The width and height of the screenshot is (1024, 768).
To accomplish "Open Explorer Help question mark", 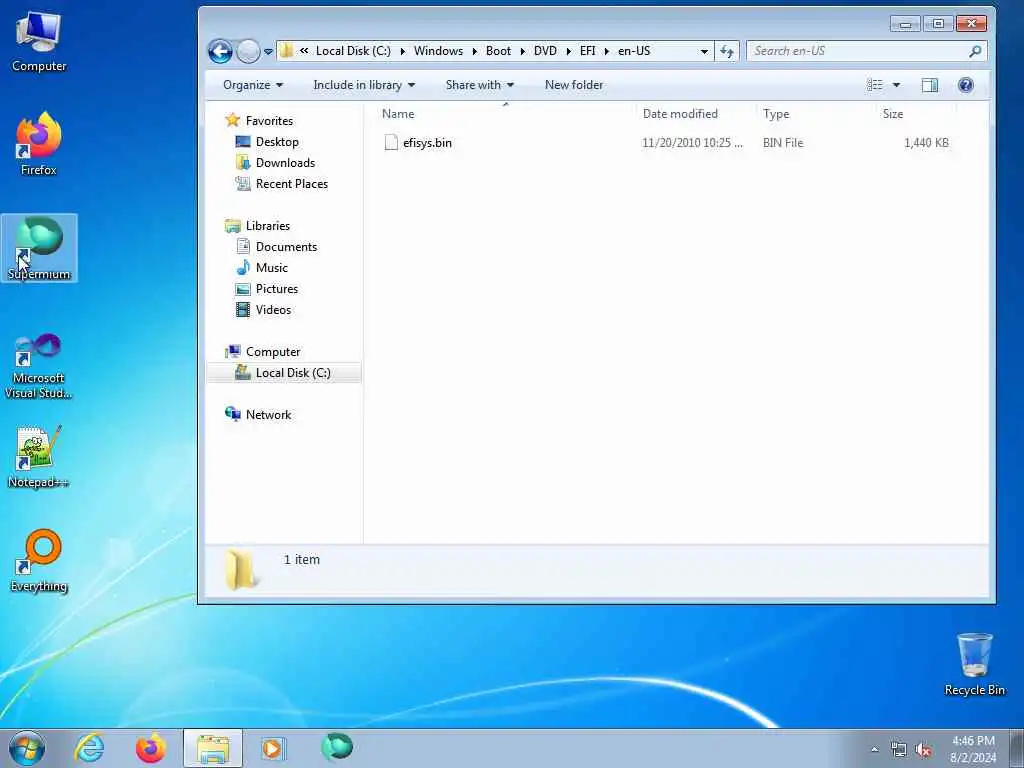I will coord(965,85).
